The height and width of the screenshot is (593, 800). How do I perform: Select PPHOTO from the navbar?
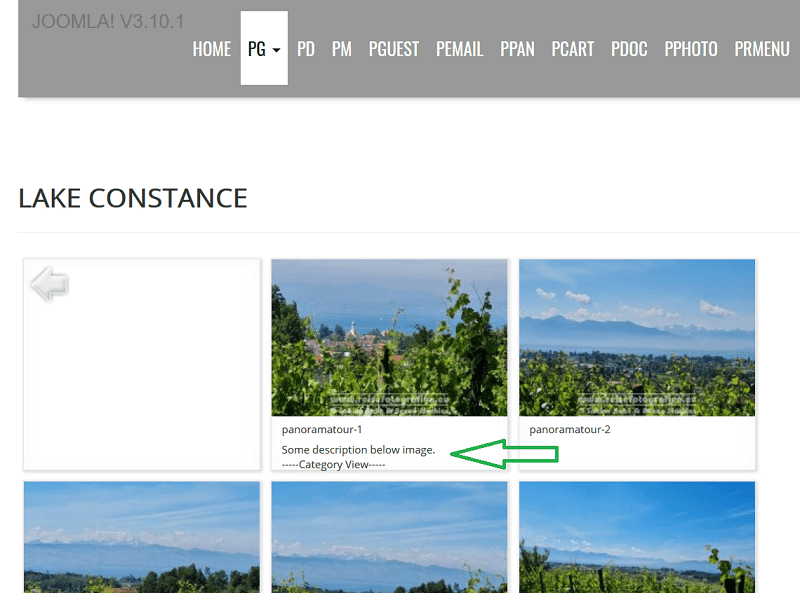[x=691, y=49]
